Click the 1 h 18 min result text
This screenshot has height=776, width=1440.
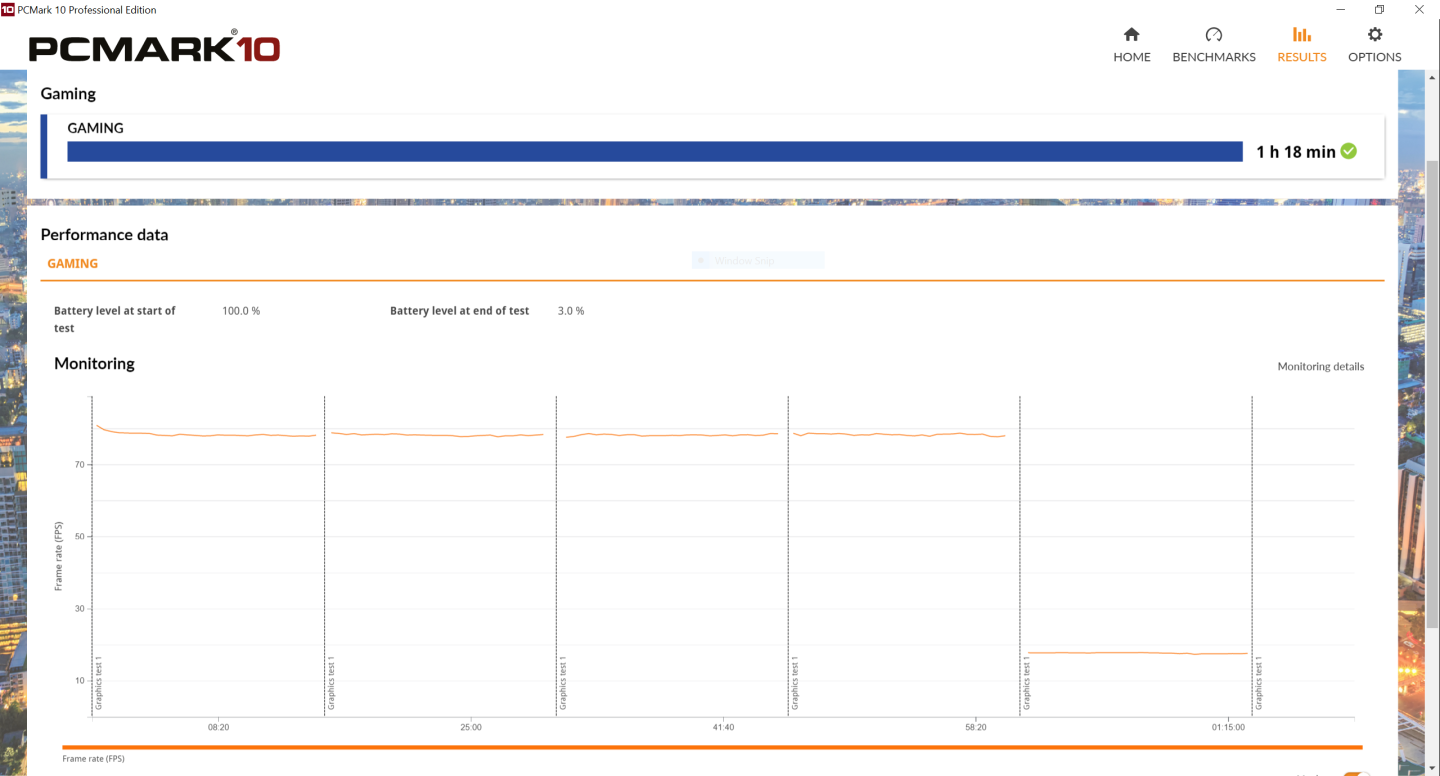pos(1296,152)
